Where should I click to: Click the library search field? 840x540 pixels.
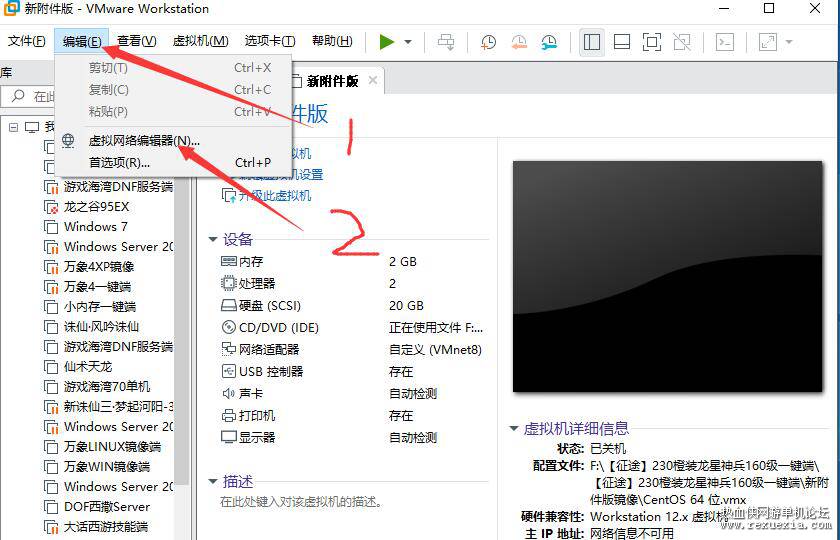29,96
